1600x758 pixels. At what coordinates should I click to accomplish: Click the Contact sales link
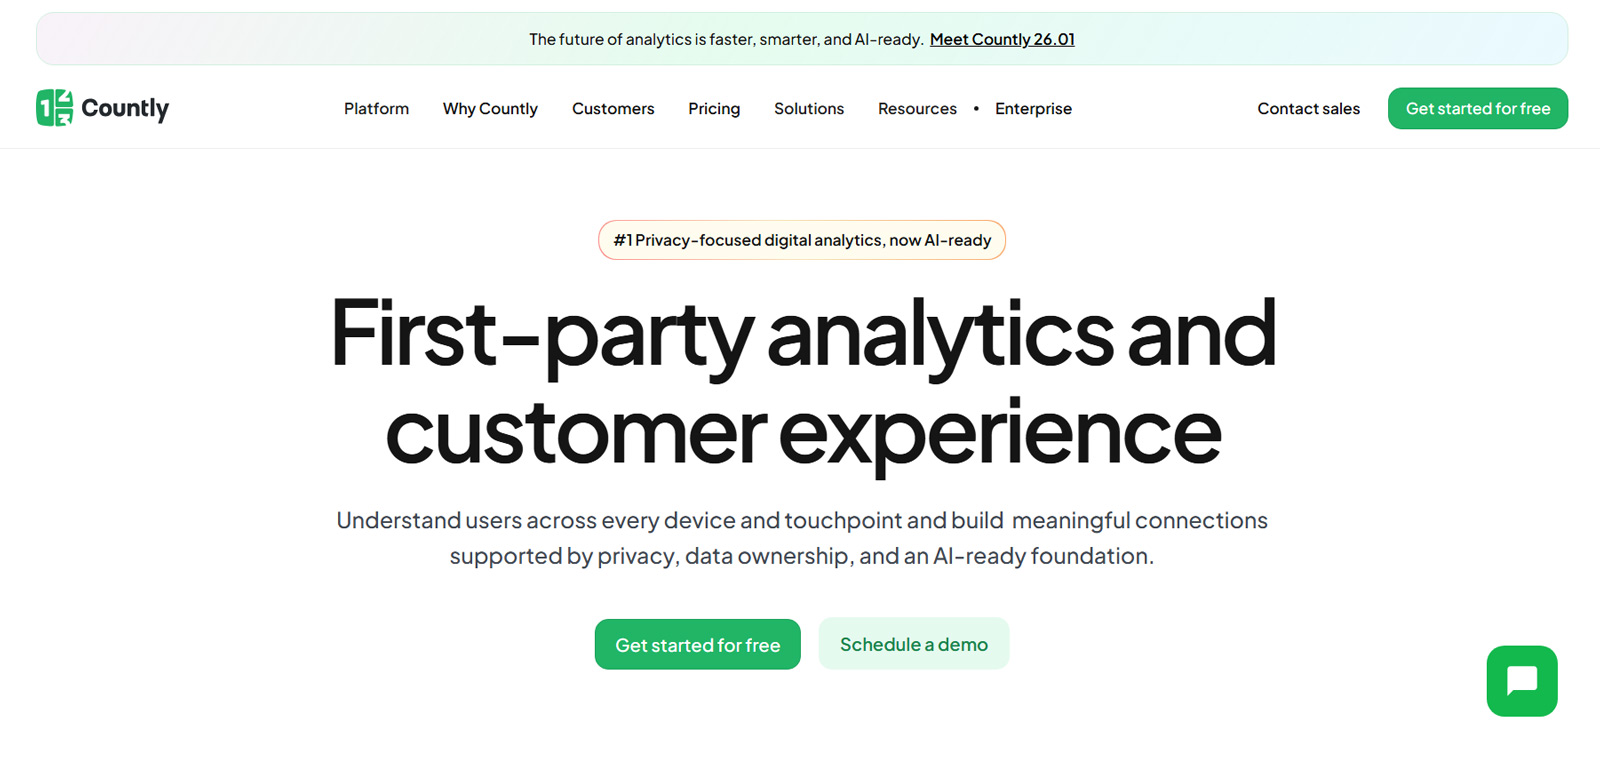coord(1308,108)
